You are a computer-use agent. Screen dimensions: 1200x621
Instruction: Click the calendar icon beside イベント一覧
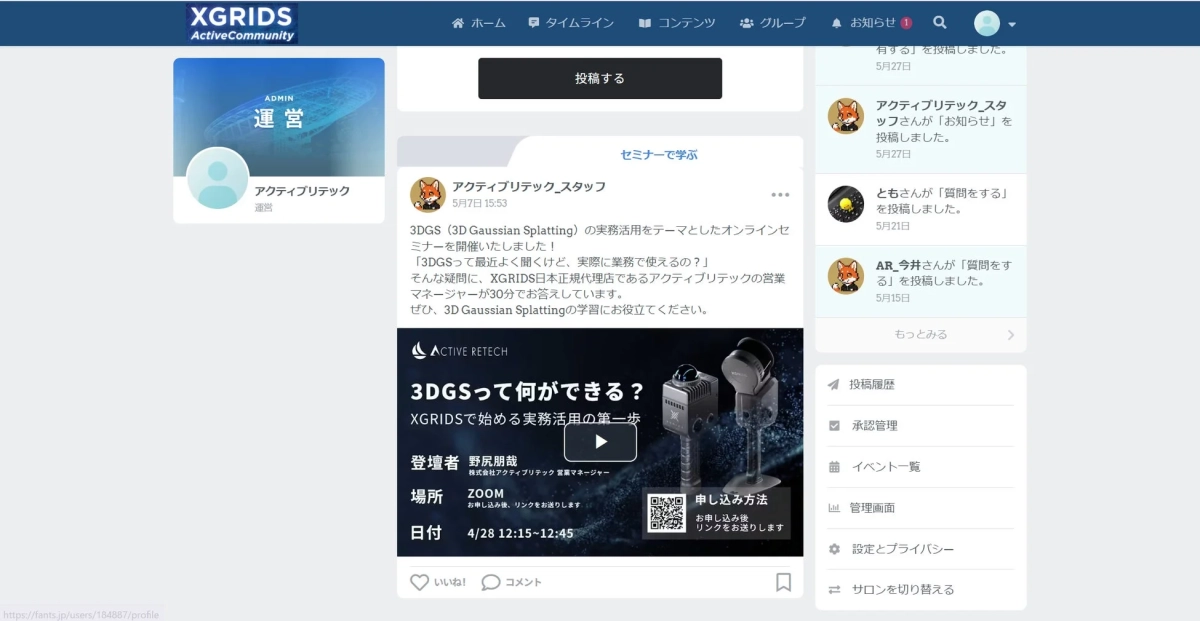(x=834, y=467)
